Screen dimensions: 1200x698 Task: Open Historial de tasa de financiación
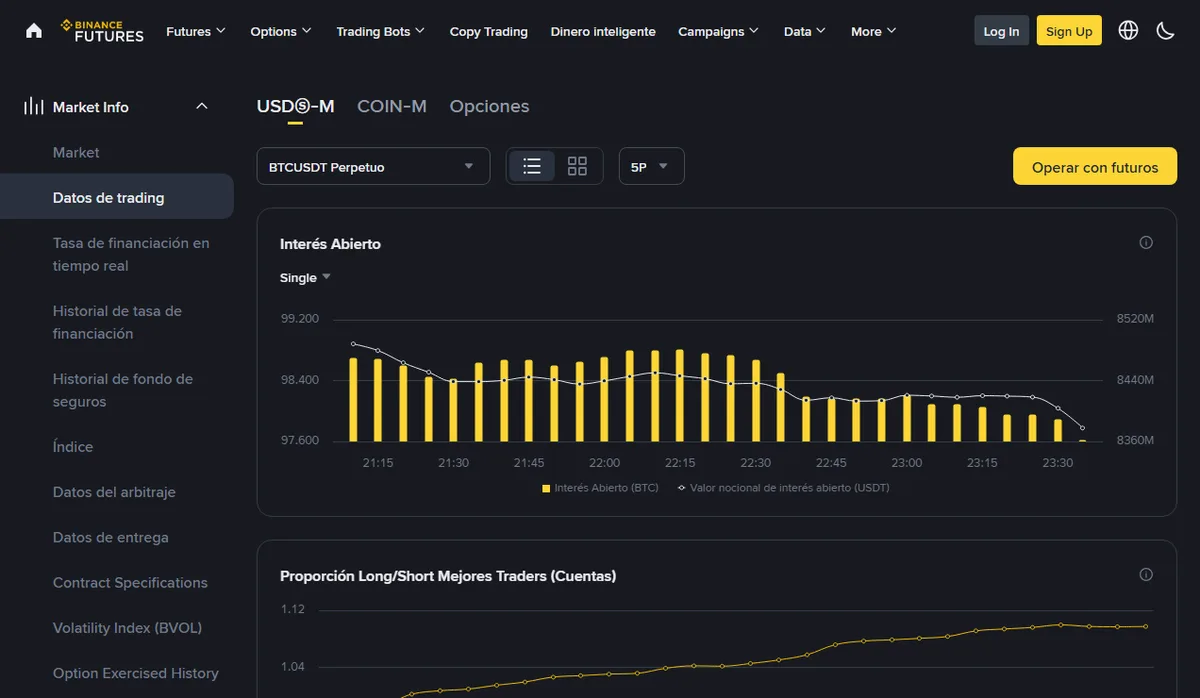(117, 322)
